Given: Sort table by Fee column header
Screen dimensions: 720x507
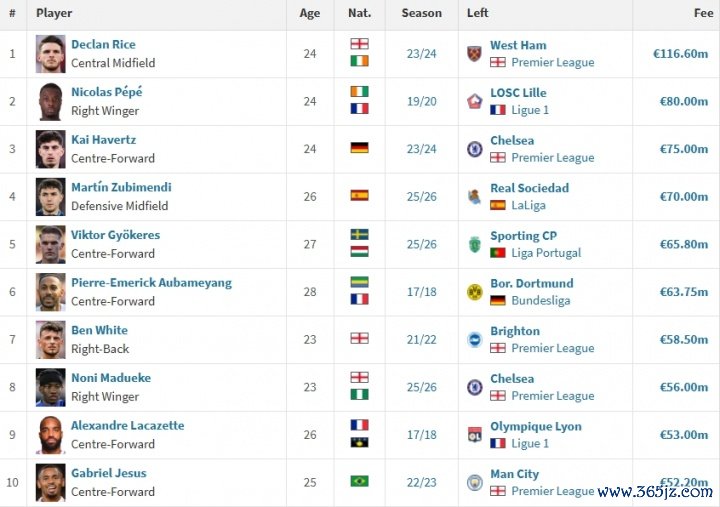Looking at the screenshot, I should point(703,13).
